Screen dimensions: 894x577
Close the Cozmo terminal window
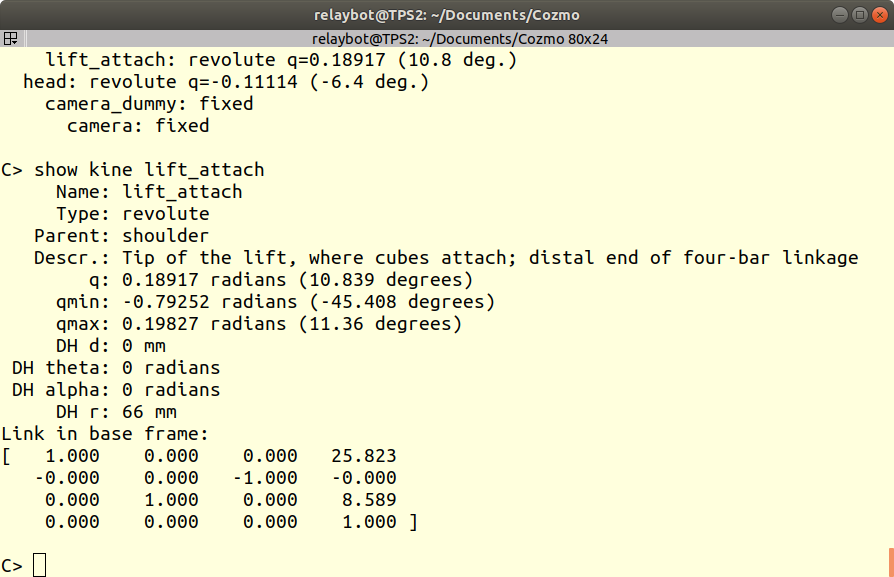tap(880, 15)
